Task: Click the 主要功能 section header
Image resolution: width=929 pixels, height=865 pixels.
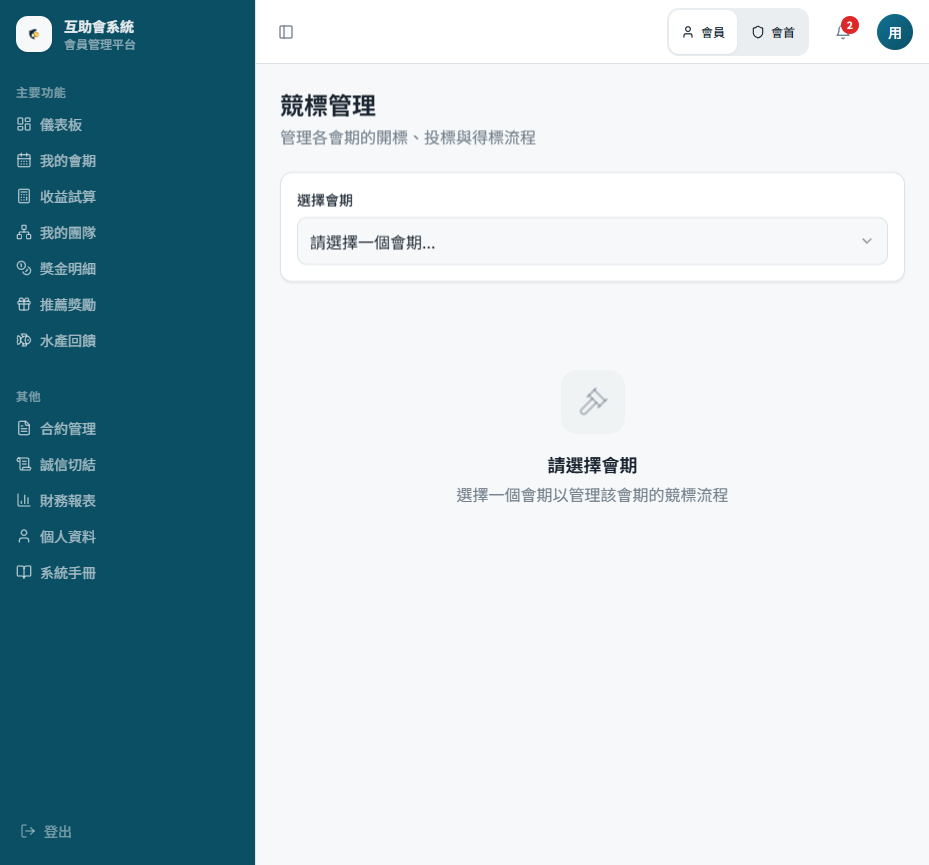Action: coord(41,92)
